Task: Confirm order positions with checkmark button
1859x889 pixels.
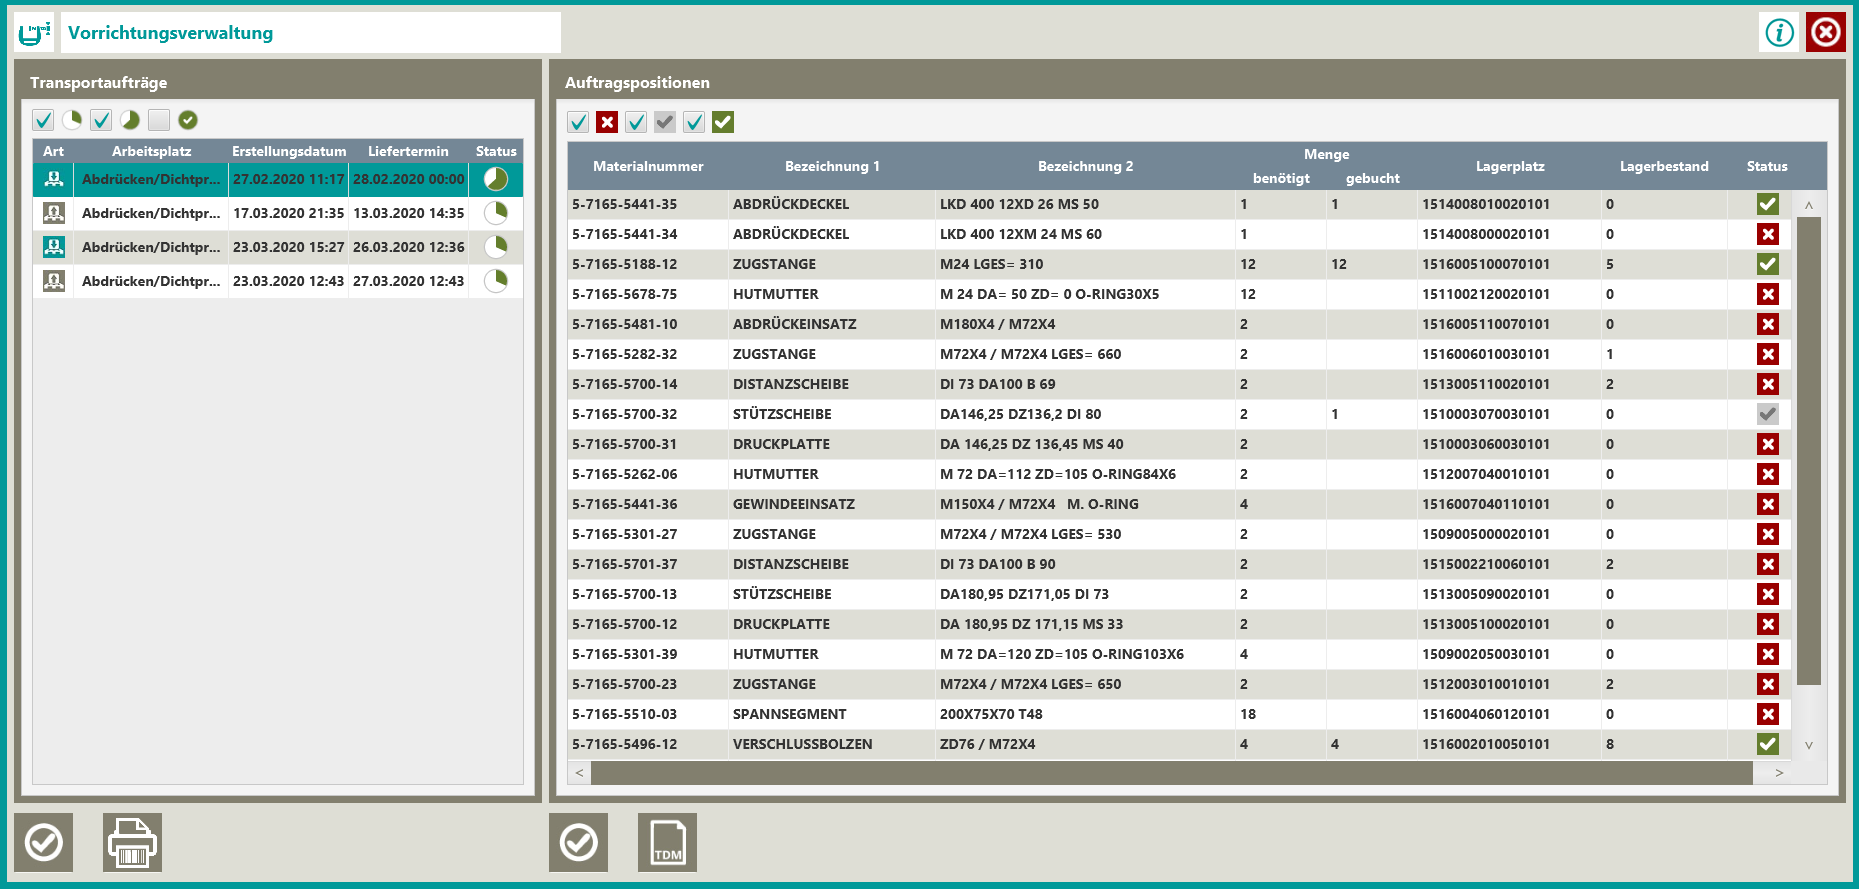Action: click(x=578, y=842)
